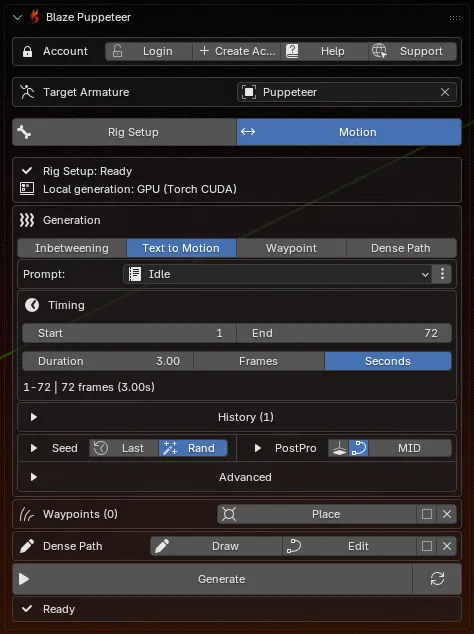Select the Inbetweening generation mode

(72, 248)
